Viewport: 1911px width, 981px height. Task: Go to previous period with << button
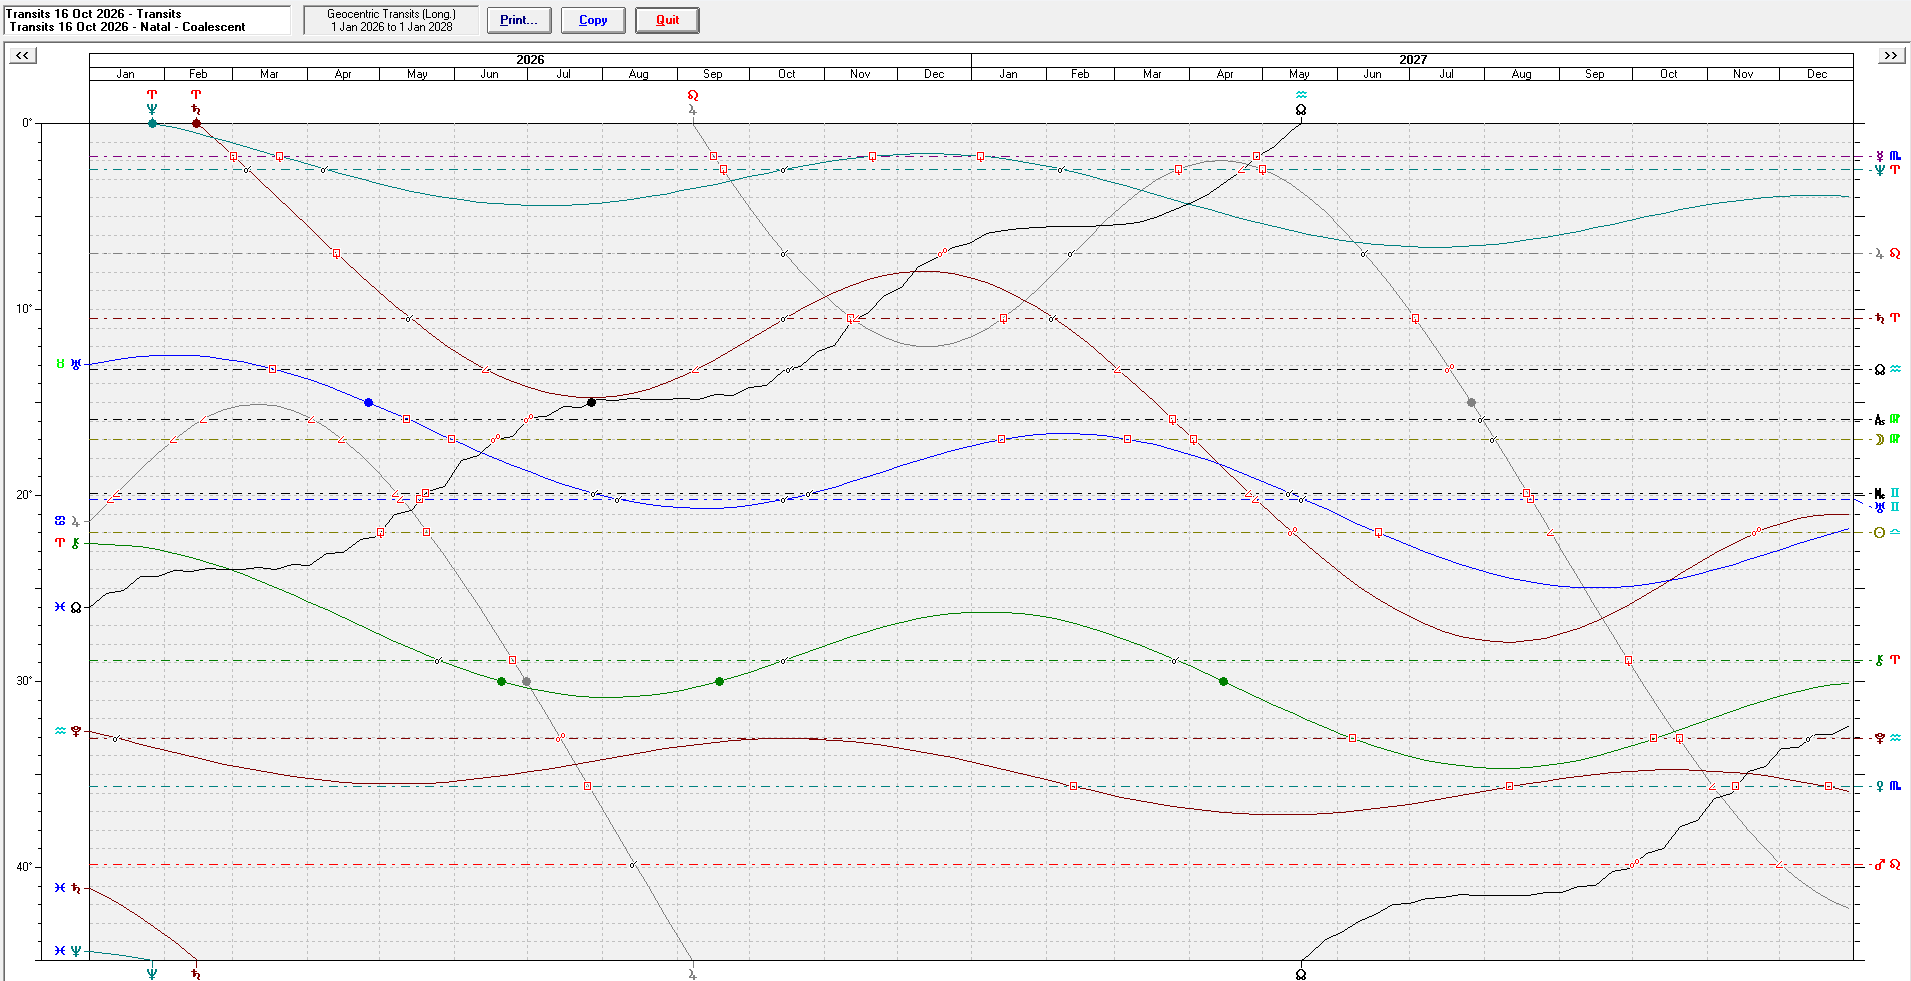click(x=22, y=55)
